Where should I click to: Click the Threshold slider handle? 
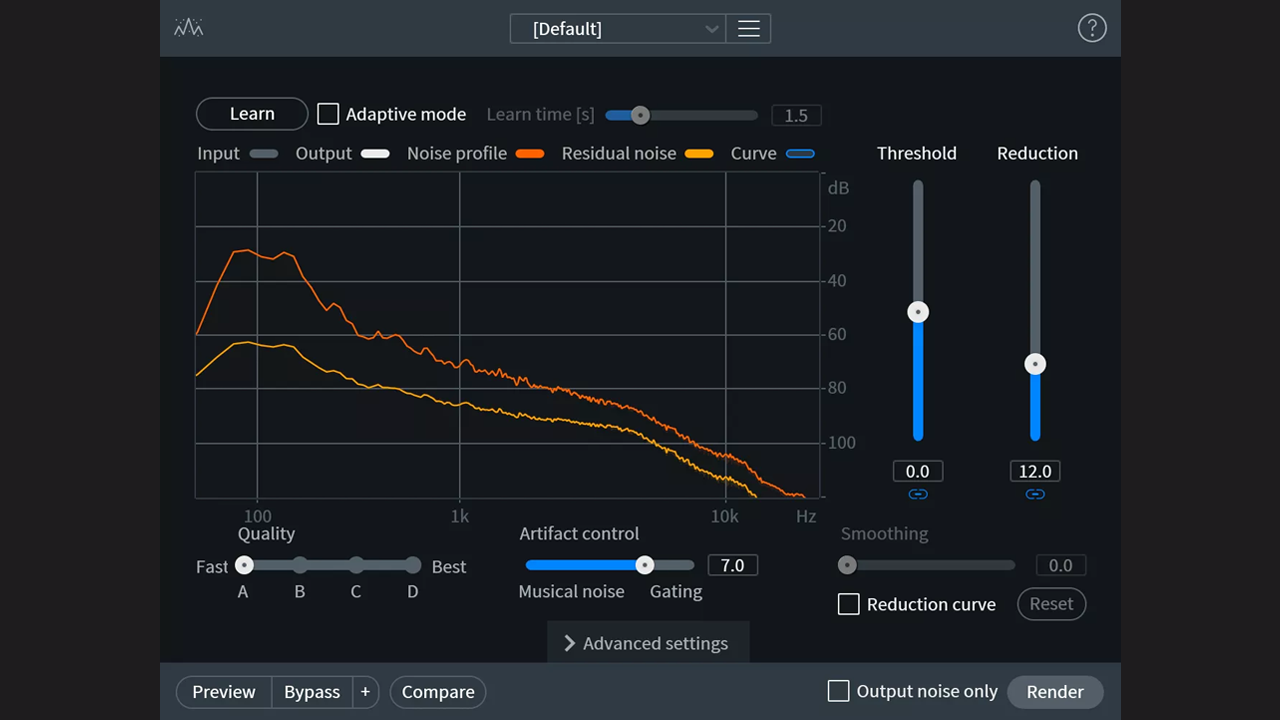(918, 312)
